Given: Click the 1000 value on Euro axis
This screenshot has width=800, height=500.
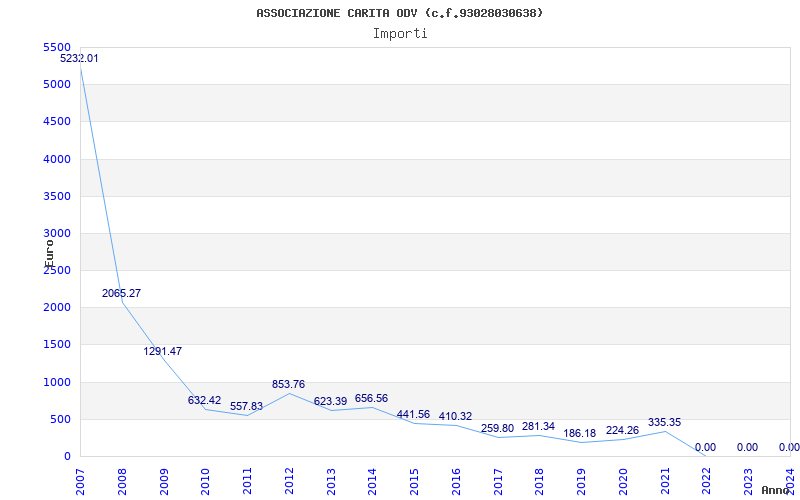Looking at the screenshot, I should click(x=57, y=382).
